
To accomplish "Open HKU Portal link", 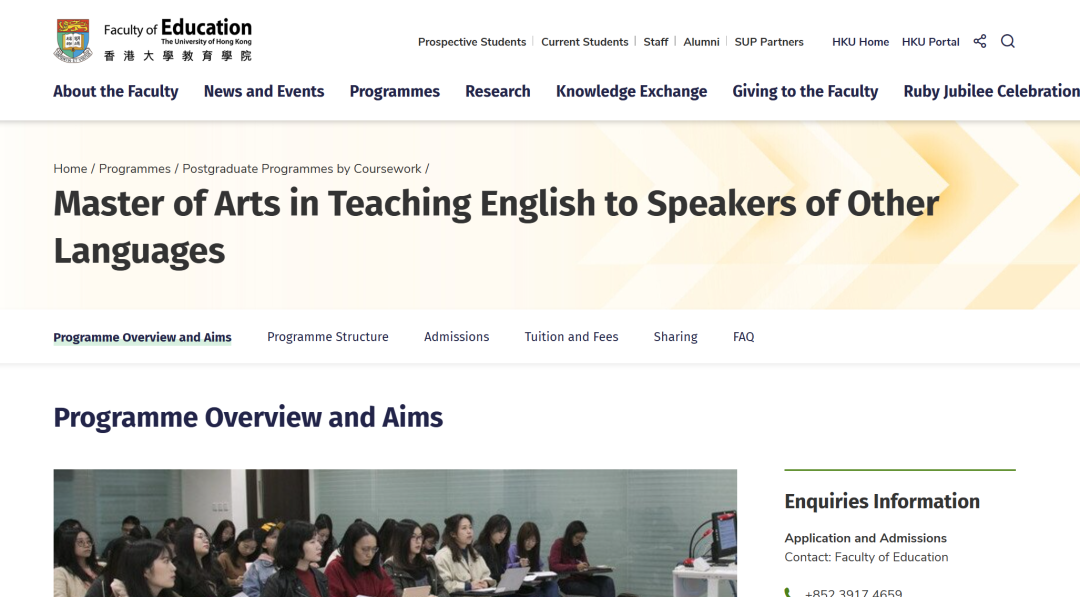I will pyautogui.click(x=931, y=42).
